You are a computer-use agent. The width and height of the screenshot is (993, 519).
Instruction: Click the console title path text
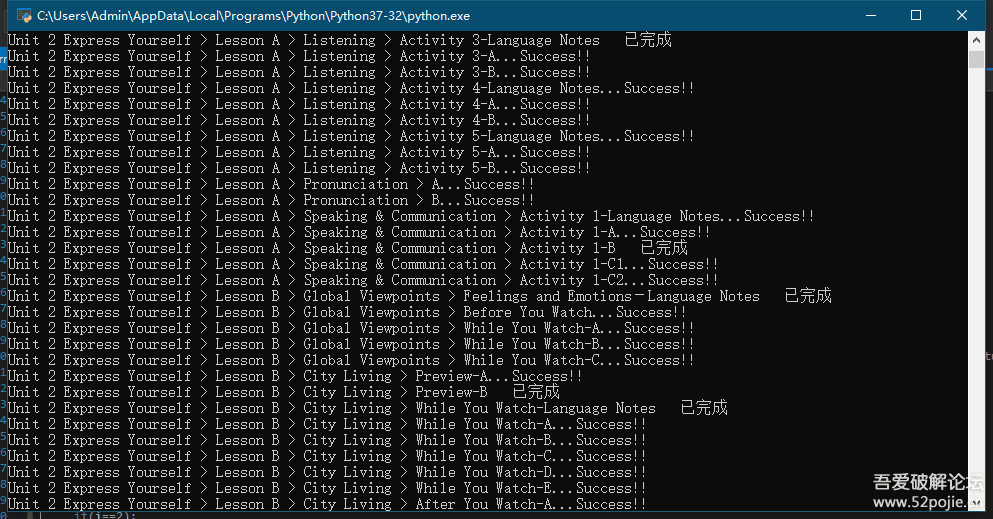[x=253, y=16]
